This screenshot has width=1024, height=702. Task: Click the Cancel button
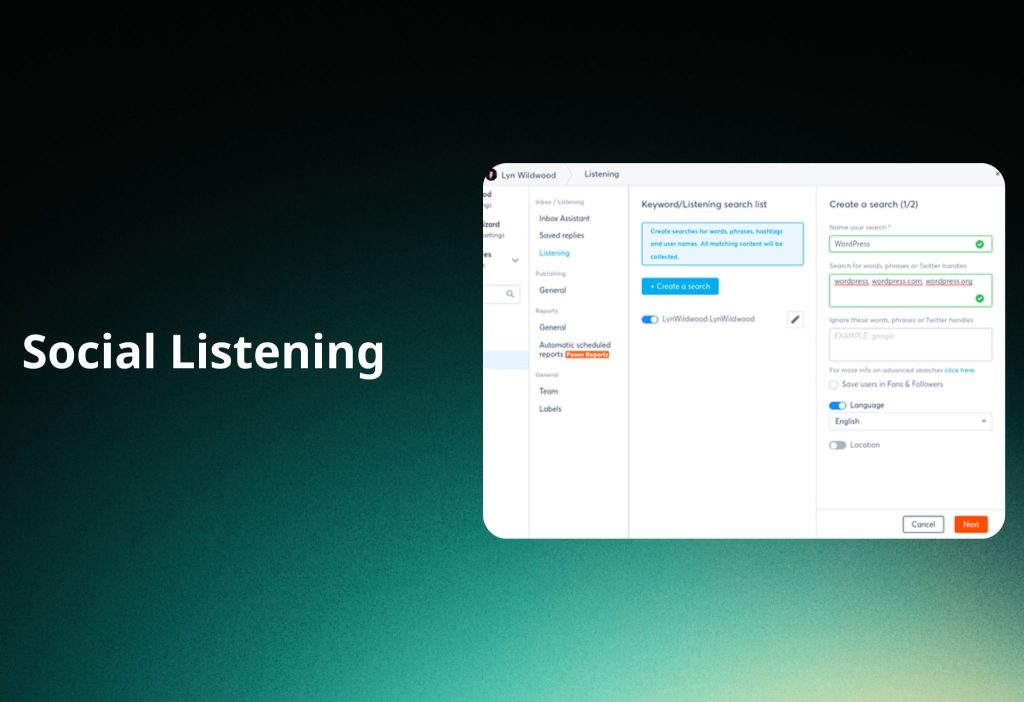pyautogui.click(x=923, y=524)
